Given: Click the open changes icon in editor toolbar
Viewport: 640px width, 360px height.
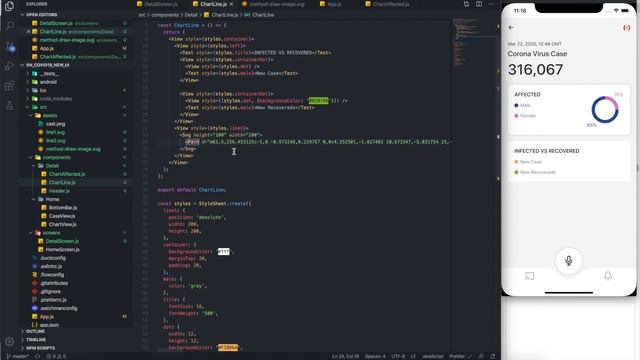Looking at the screenshot, I should pyautogui.click(x=466, y=4).
